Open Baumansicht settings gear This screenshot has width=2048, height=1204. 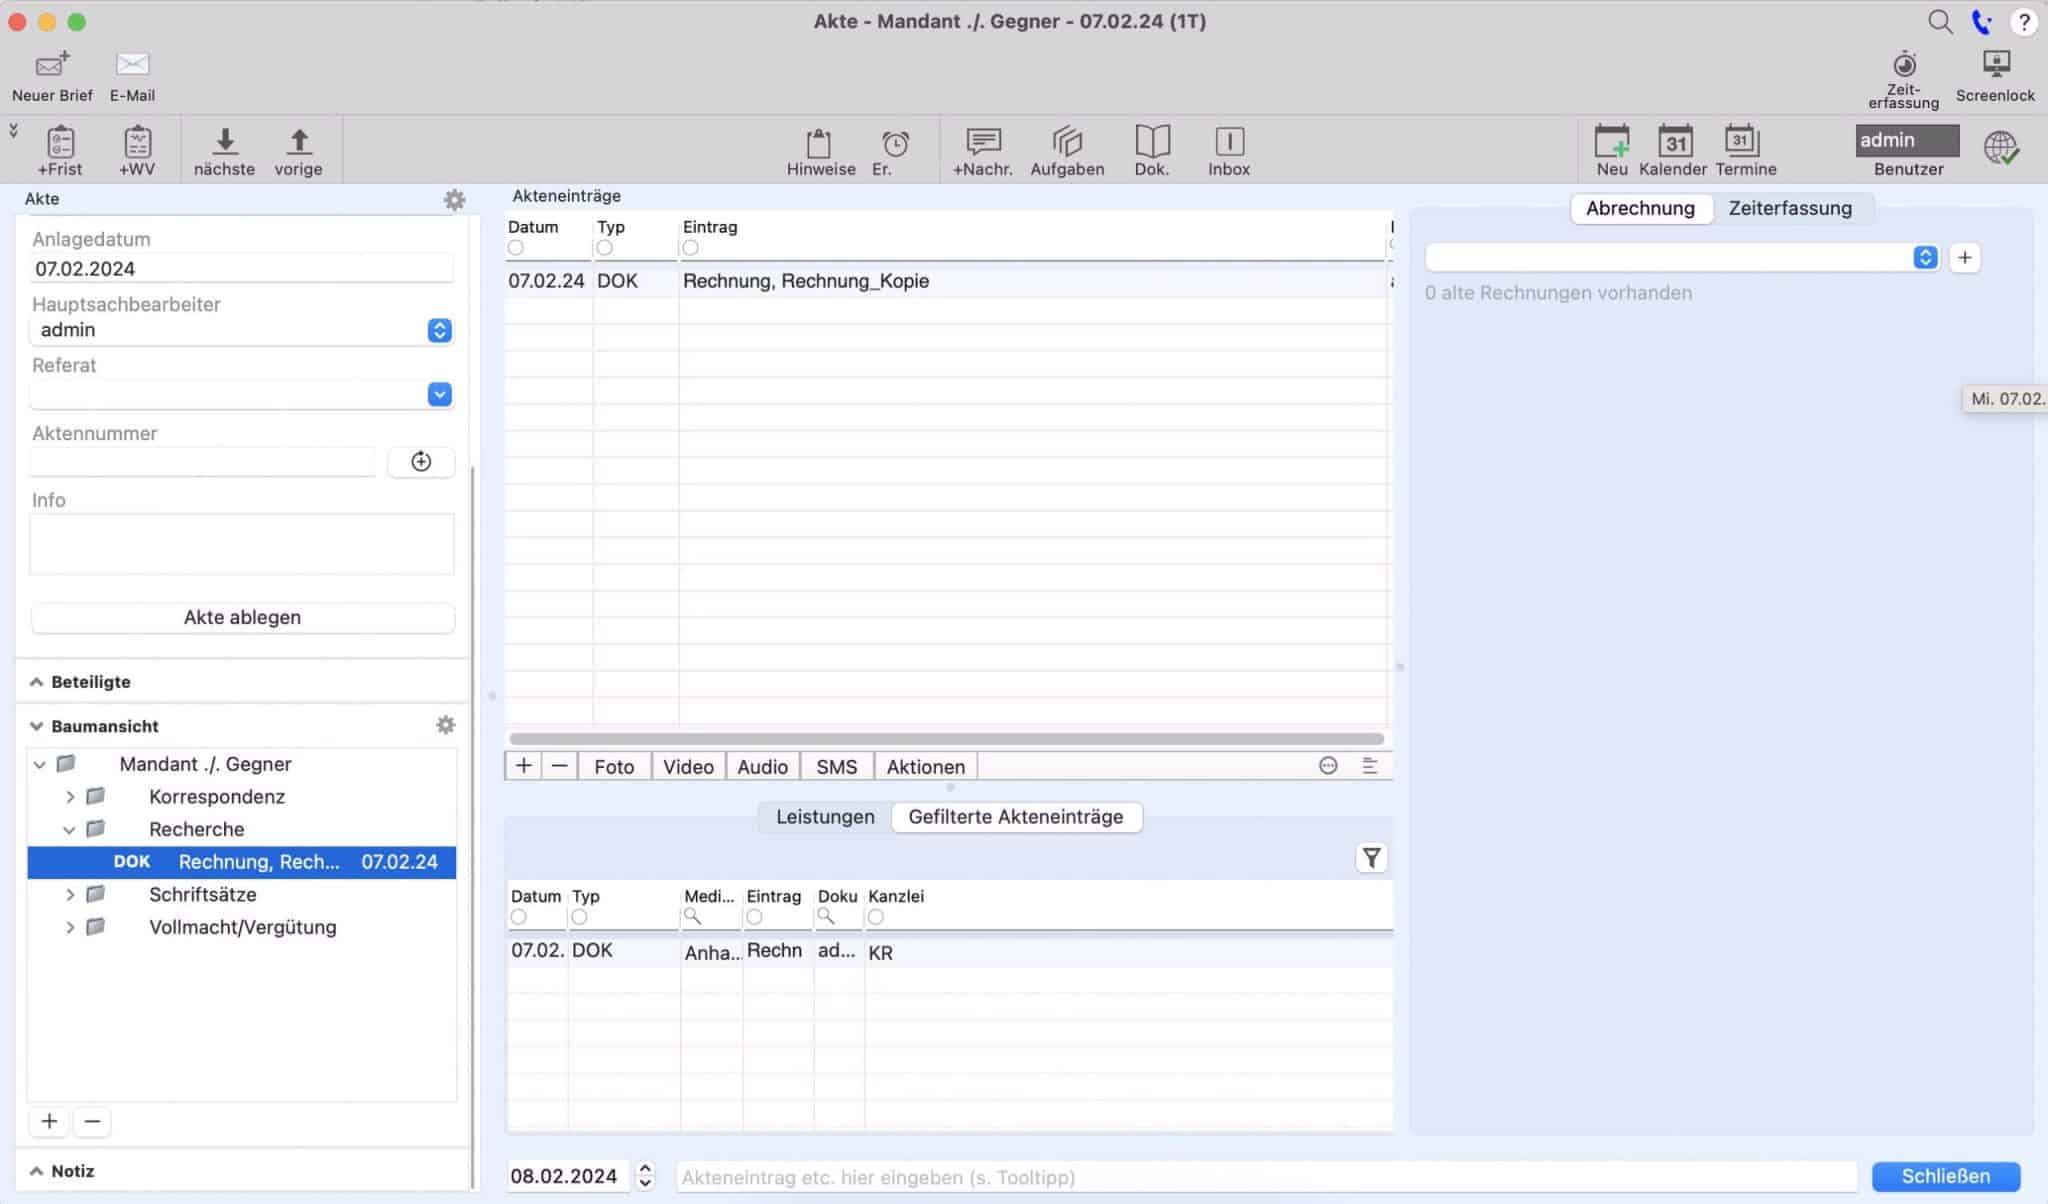(x=446, y=725)
